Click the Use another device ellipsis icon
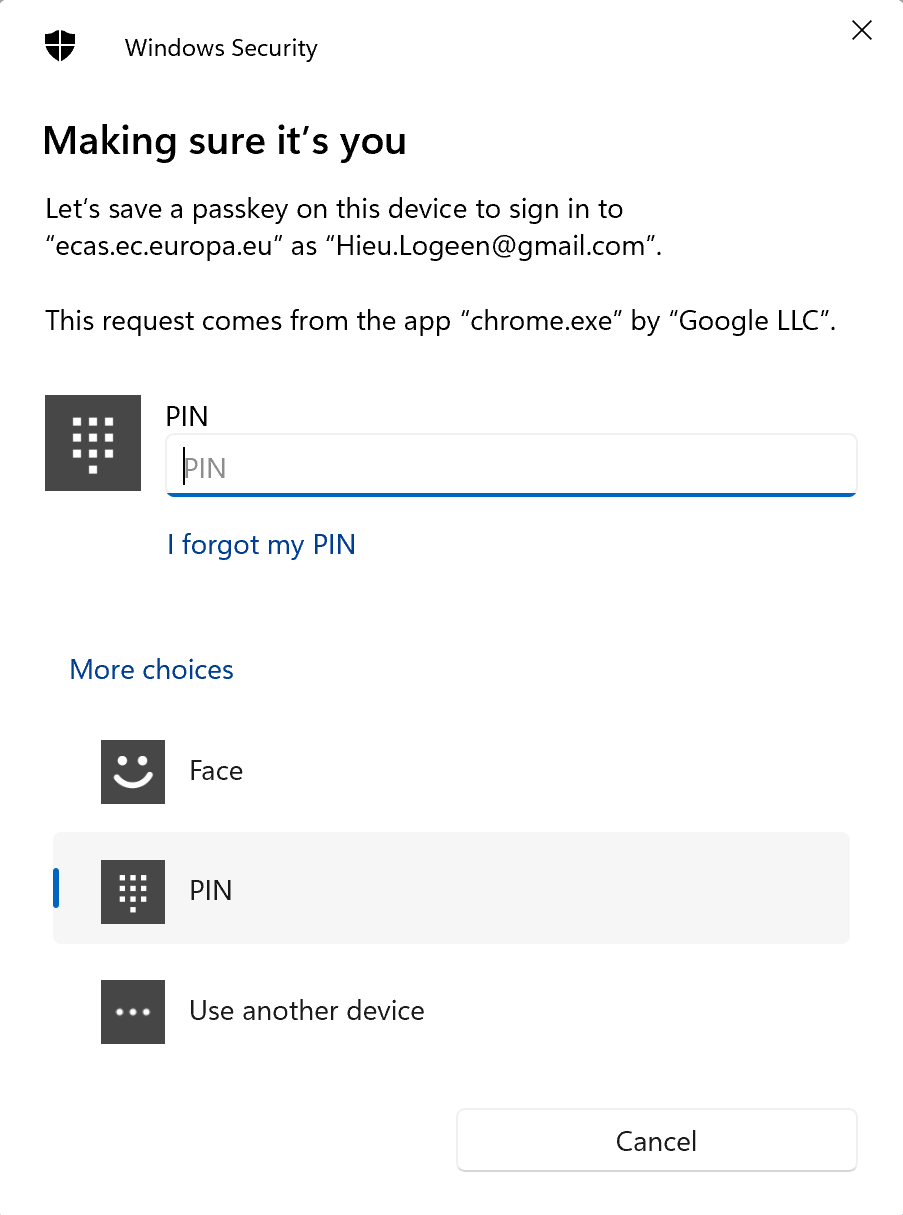 pos(132,1011)
